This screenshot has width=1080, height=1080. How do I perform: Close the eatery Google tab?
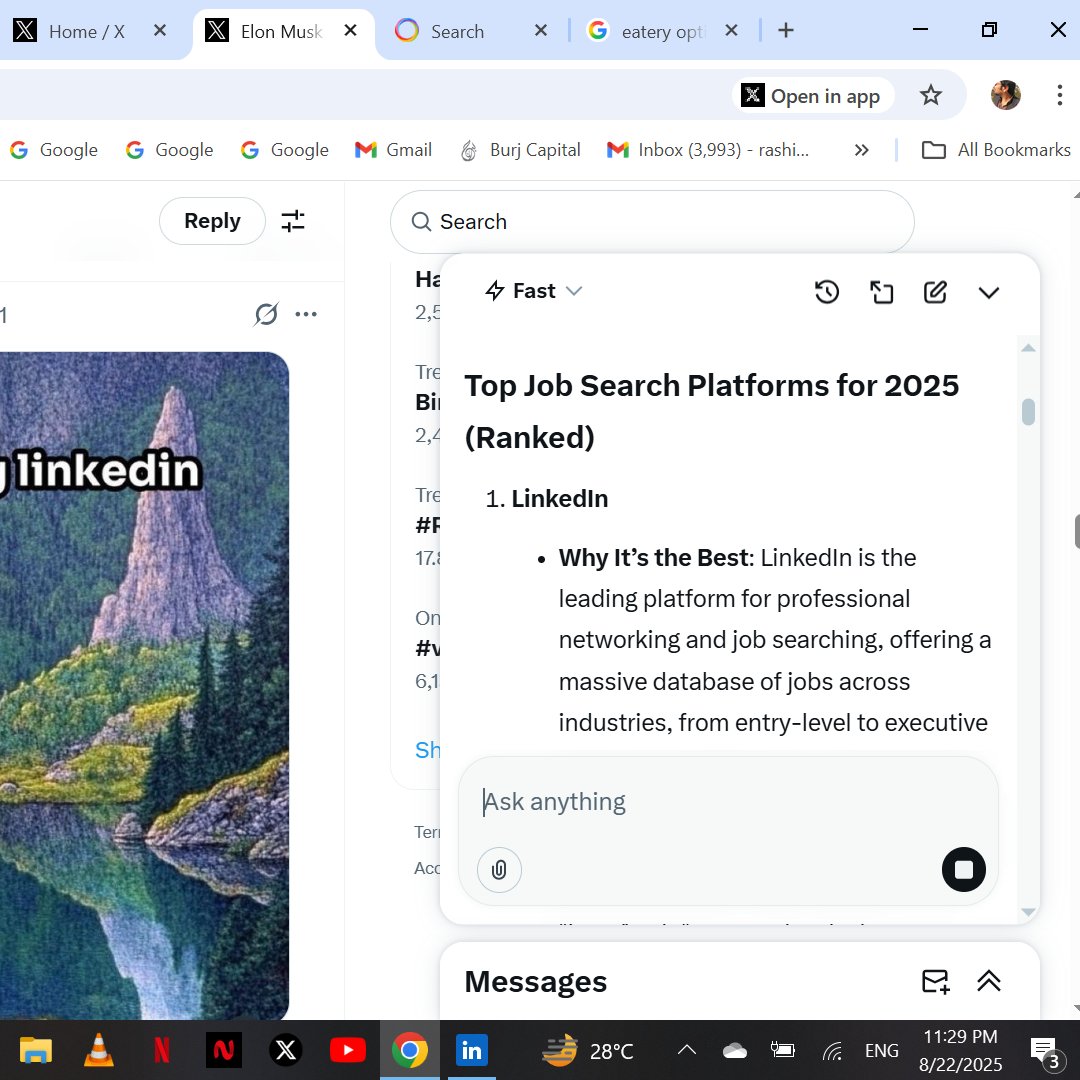click(731, 30)
